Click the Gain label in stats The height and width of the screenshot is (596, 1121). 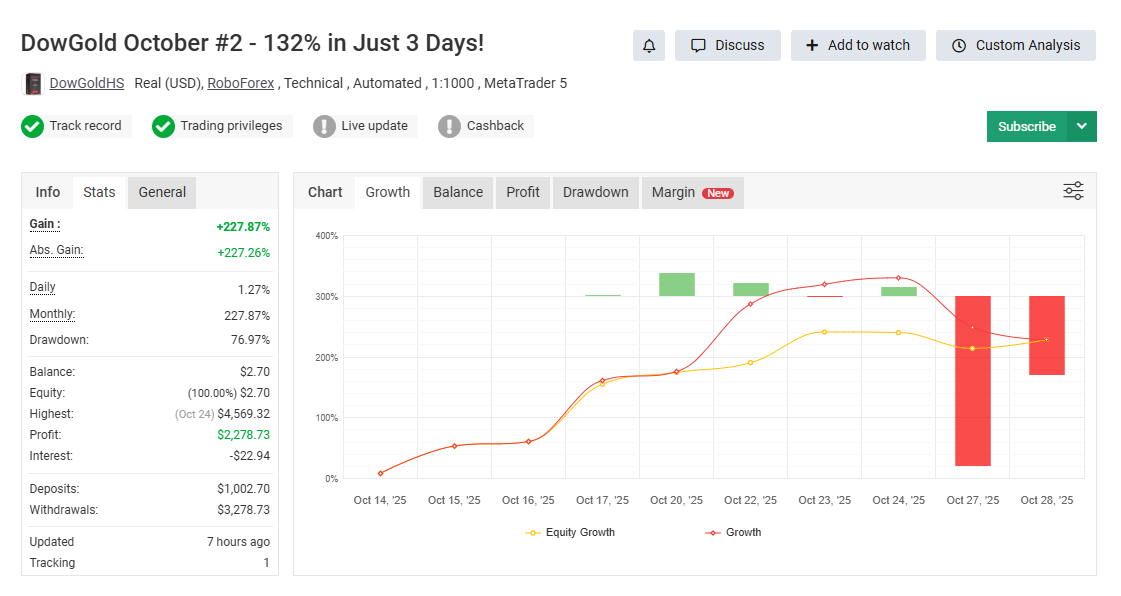coord(44,225)
